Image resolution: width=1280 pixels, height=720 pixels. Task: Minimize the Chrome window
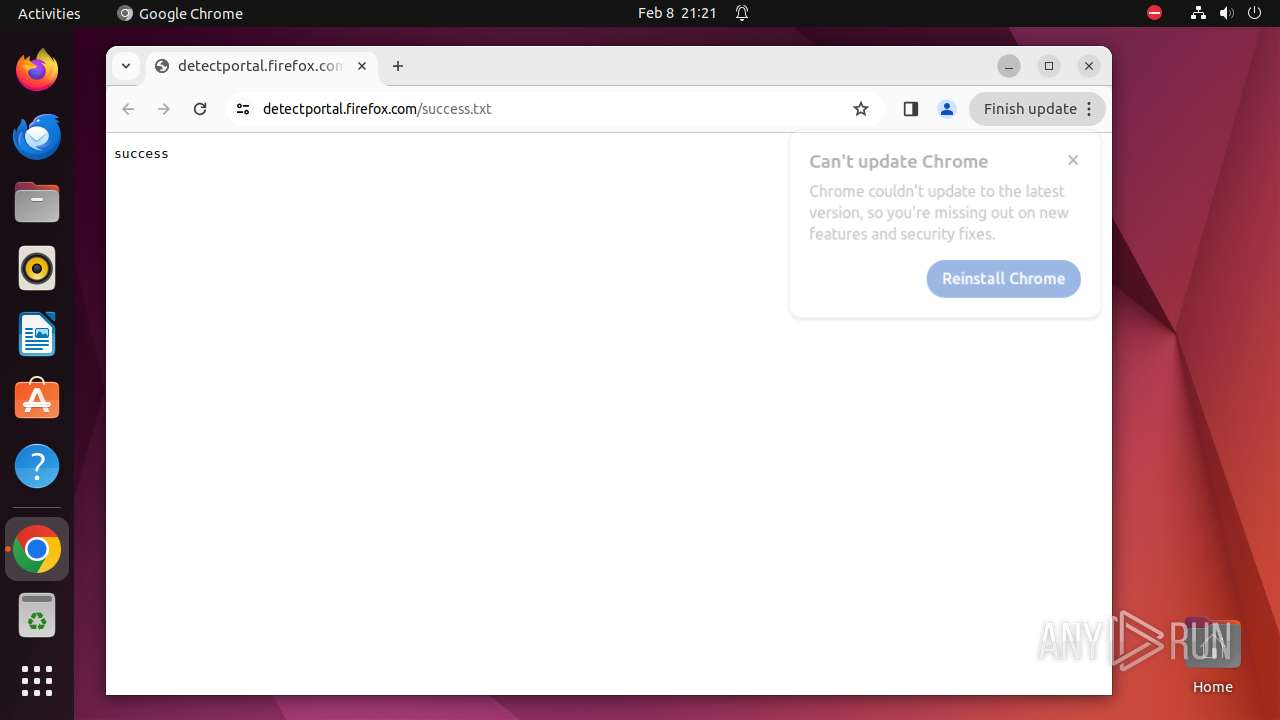pos(1009,66)
